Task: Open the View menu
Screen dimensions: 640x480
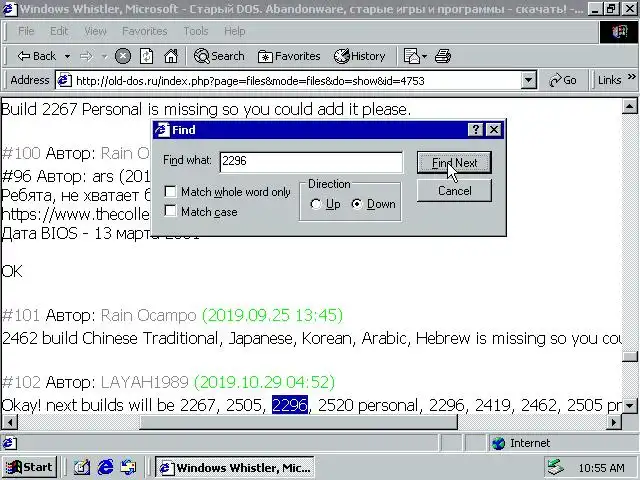Action: tap(95, 31)
